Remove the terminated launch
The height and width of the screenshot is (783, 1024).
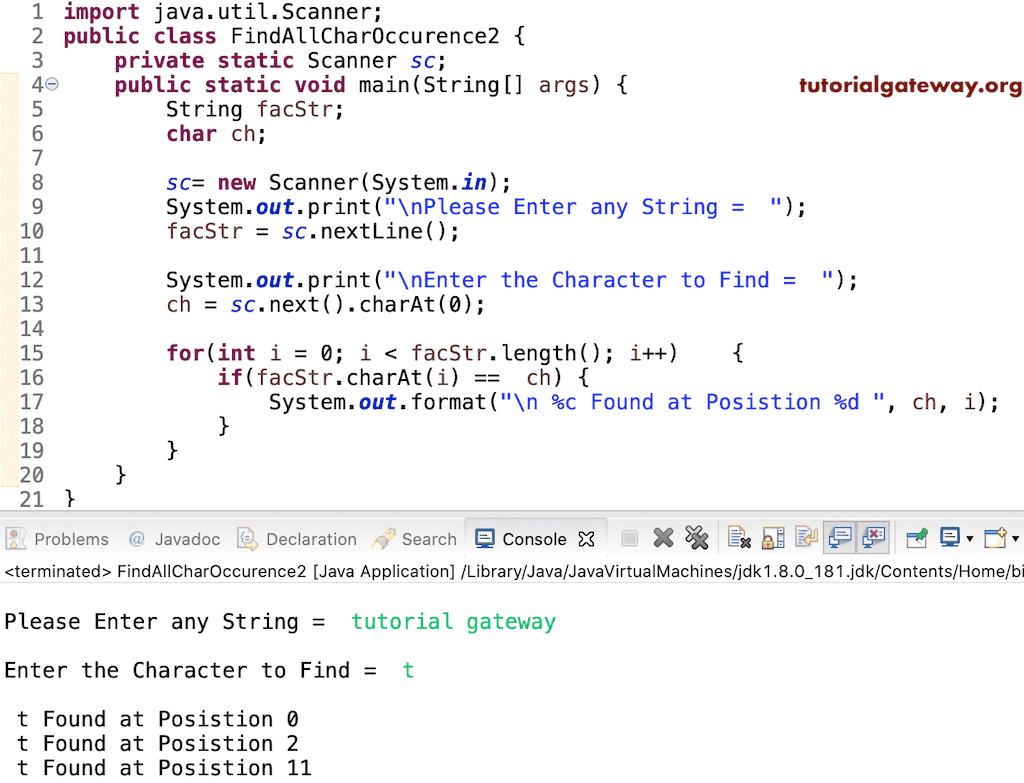point(663,537)
